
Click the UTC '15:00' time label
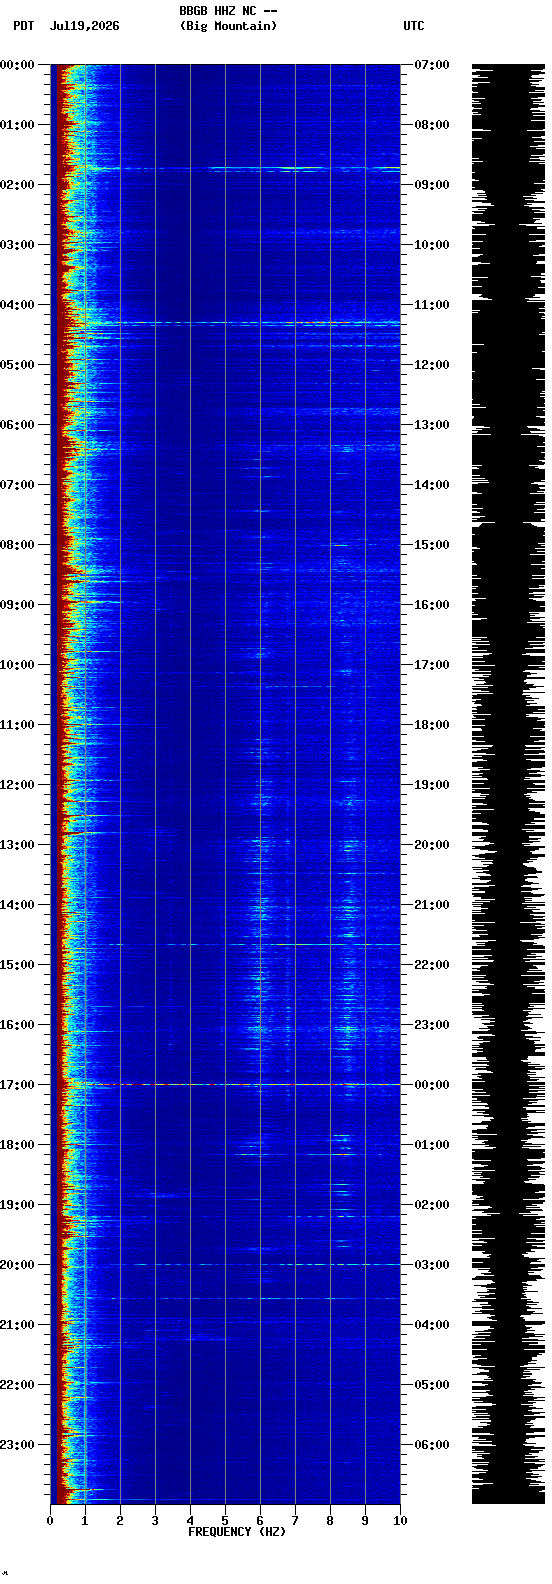[x=432, y=545]
